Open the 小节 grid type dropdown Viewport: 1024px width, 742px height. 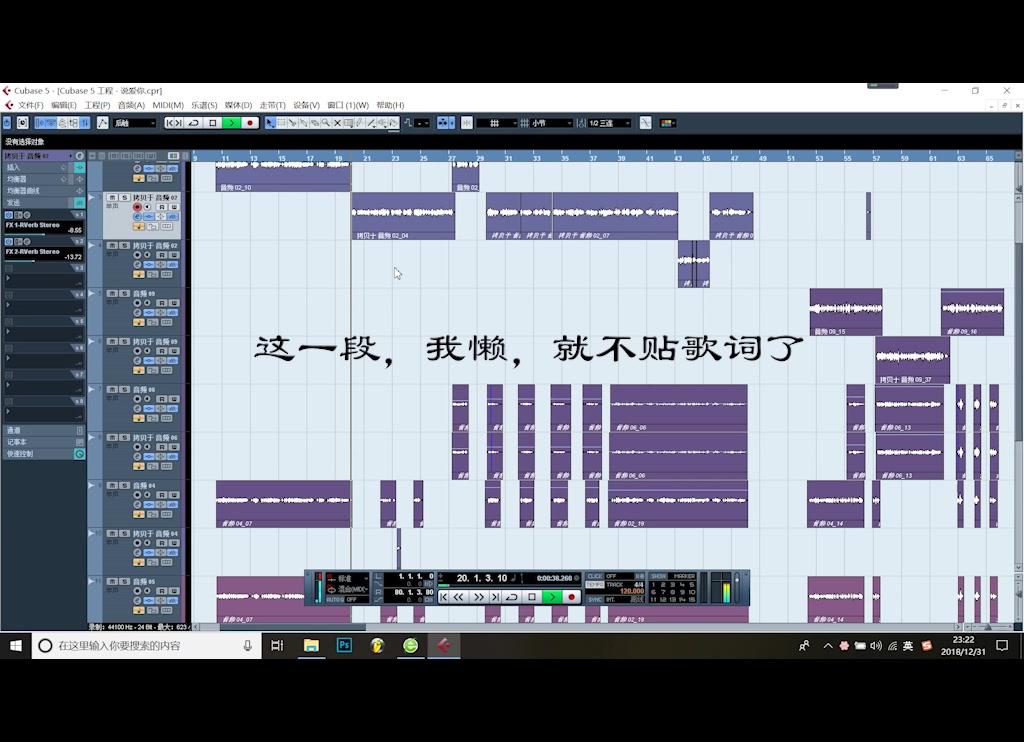[x=551, y=123]
